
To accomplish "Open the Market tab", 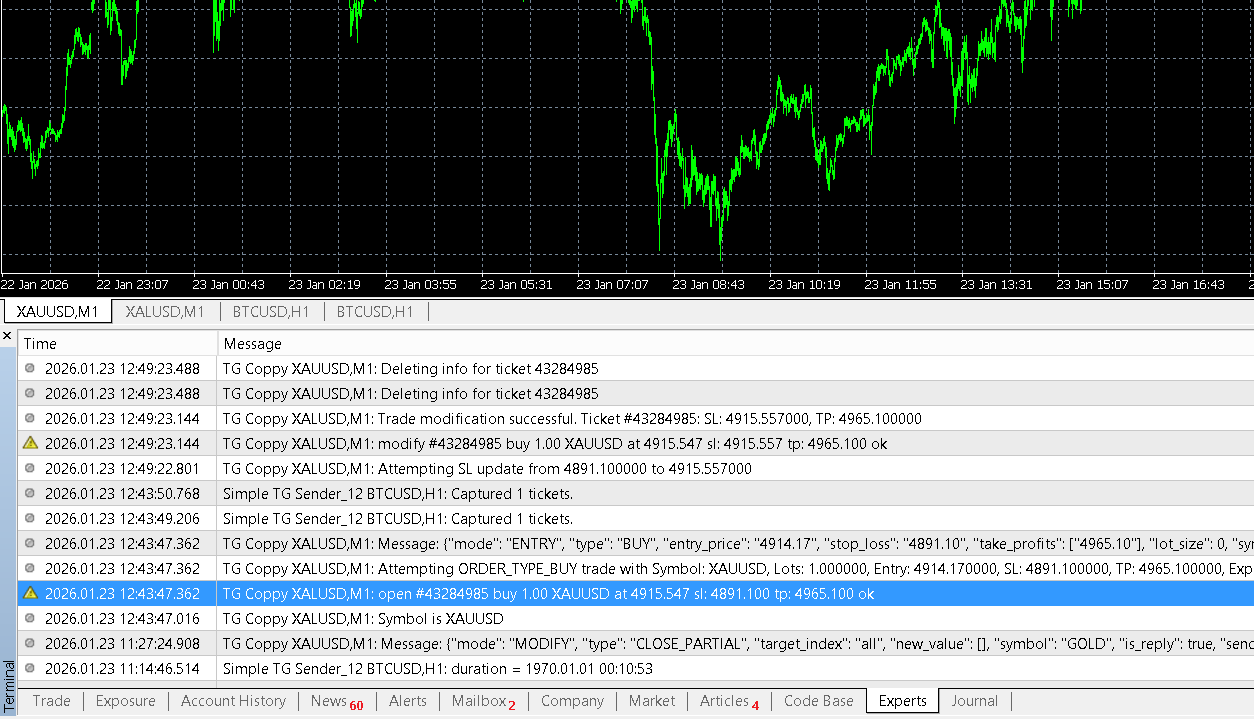I will [x=652, y=701].
